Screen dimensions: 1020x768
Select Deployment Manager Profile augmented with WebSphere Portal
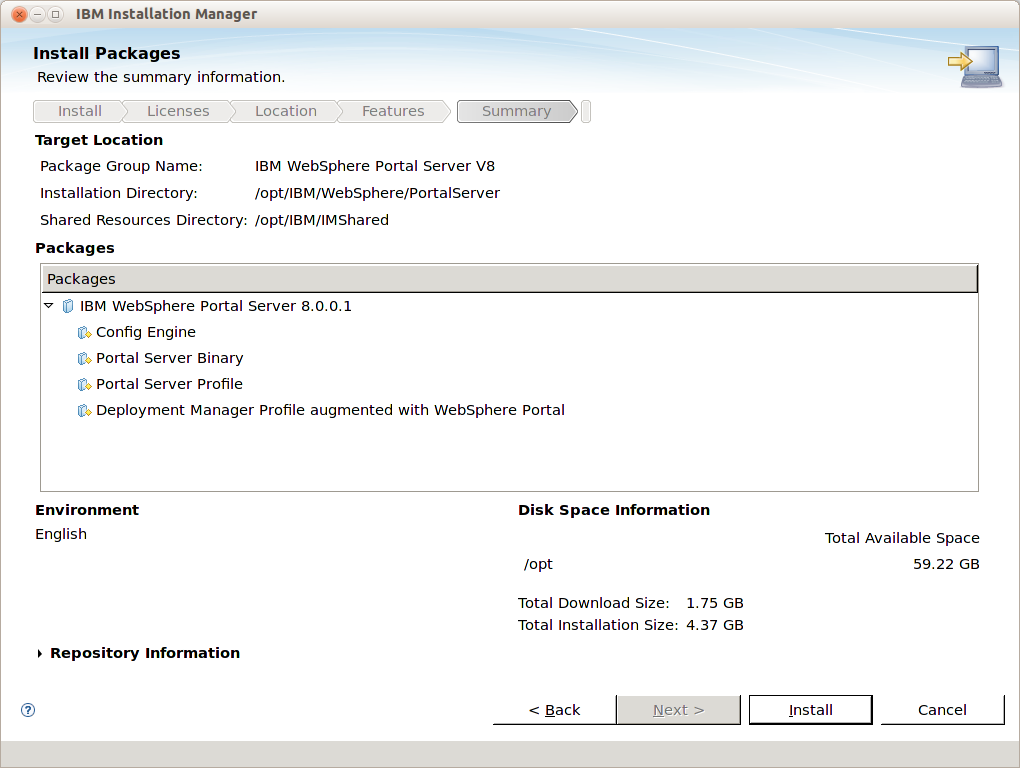[x=330, y=410]
